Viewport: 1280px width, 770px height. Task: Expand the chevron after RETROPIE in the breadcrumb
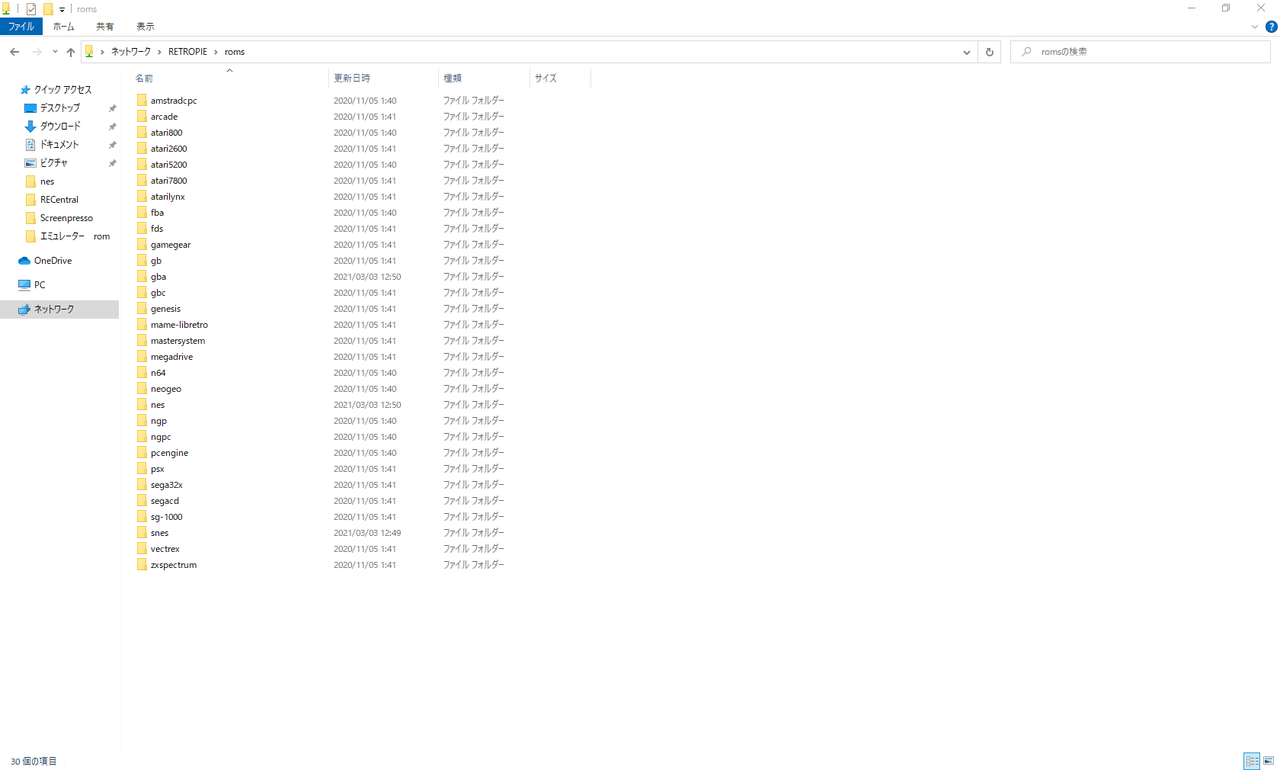[216, 52]
